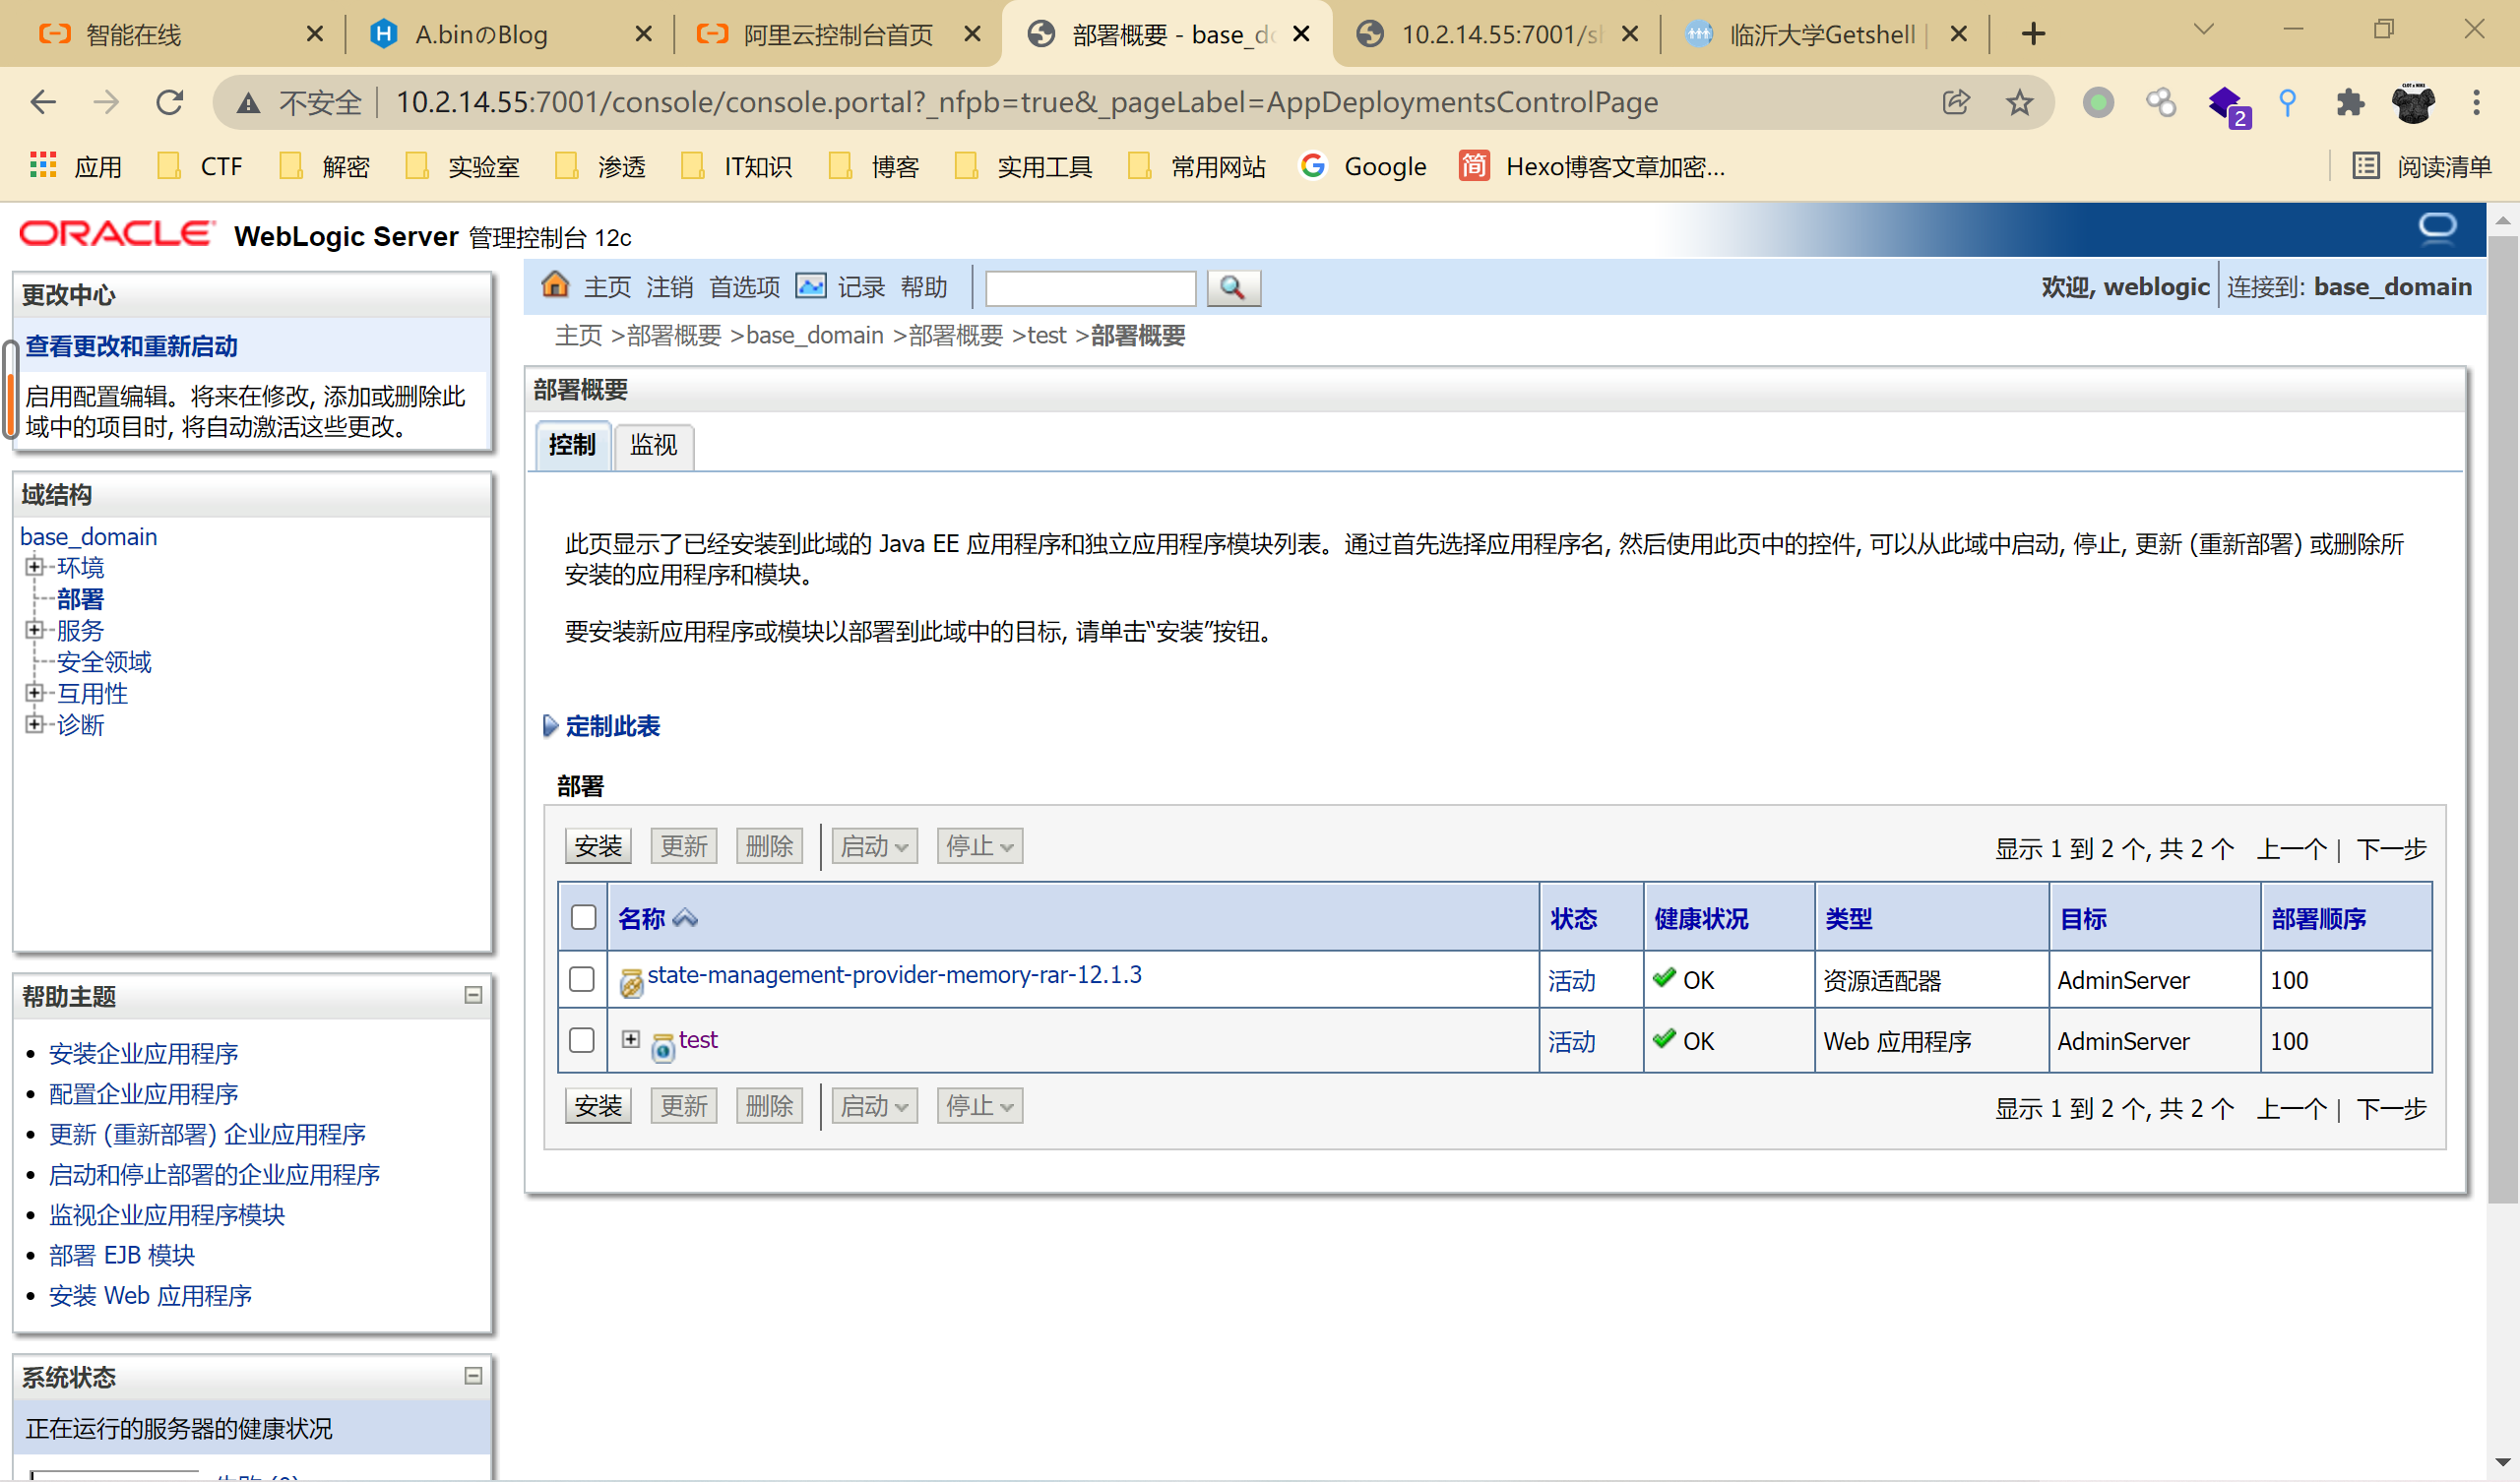Click the not-secure warning triangle icon
The height and width of the screenshot is (1482, 2520).
pyautogui.click(x=248, y=102)
